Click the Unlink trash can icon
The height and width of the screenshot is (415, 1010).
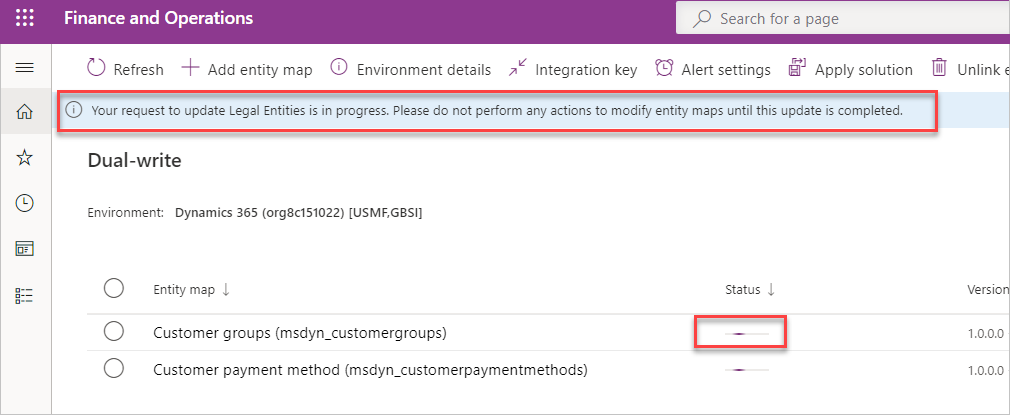point(940,68)
